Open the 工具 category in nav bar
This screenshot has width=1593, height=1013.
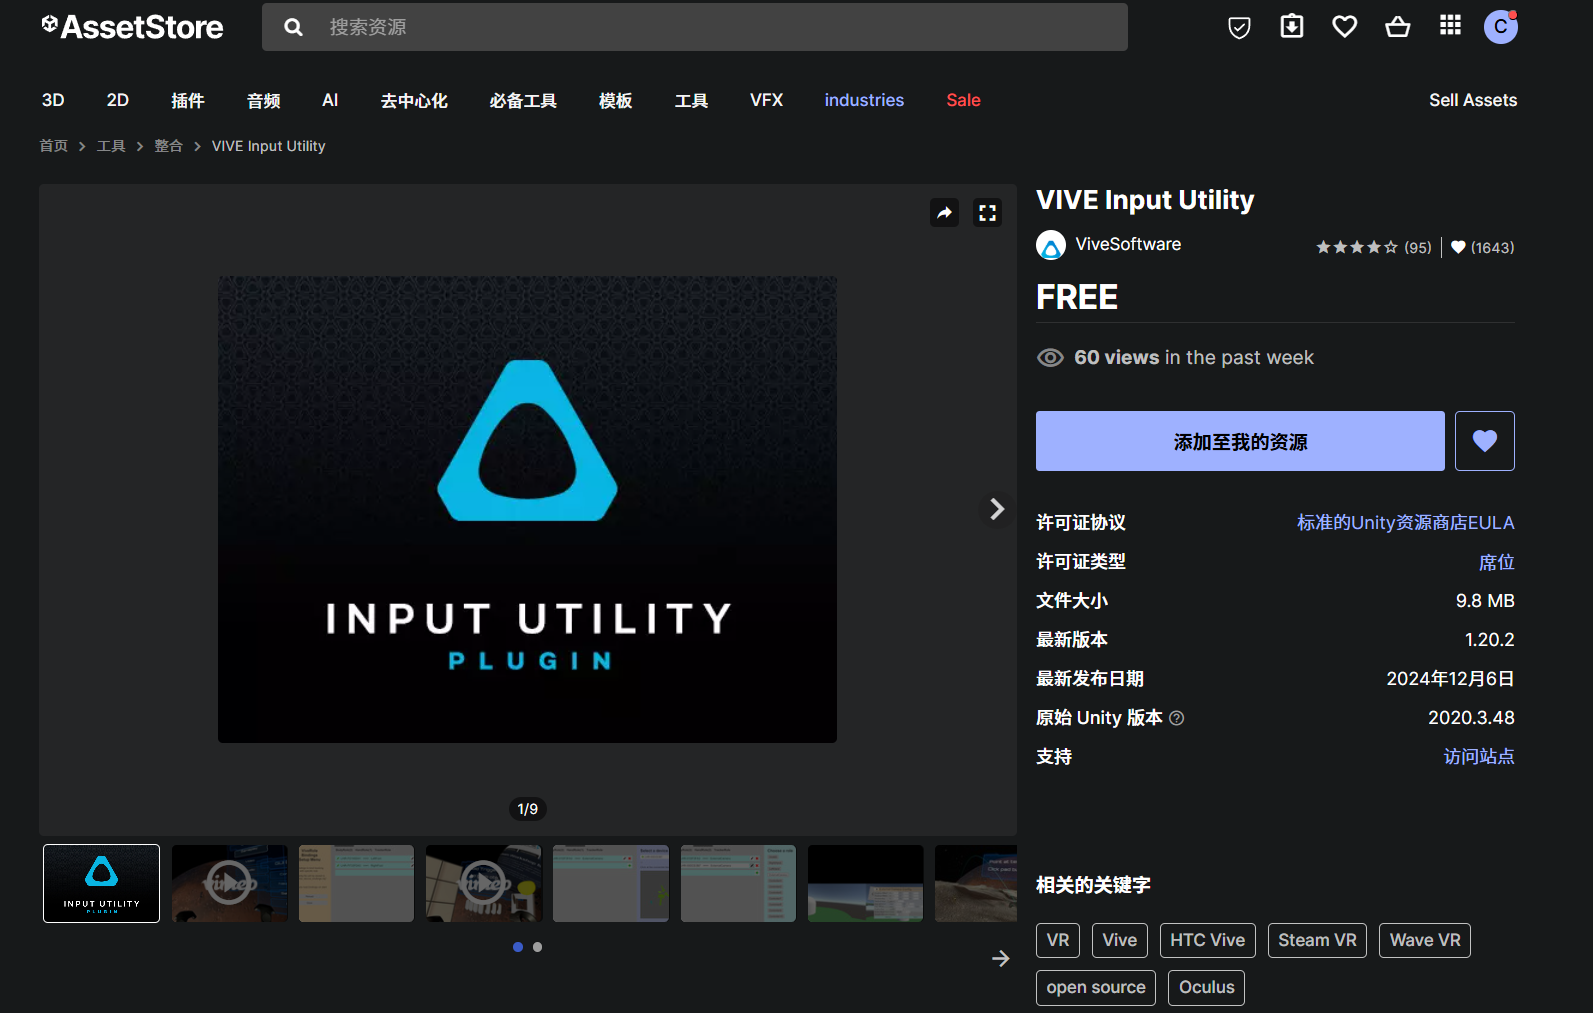point(692,100)
